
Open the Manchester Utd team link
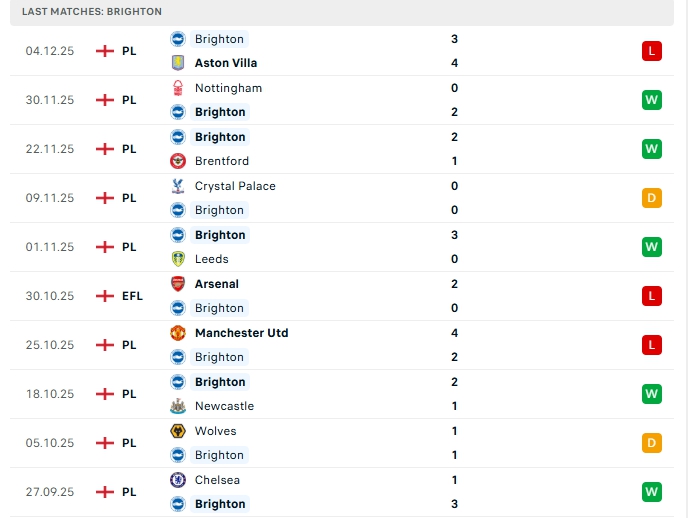click(241, 333)
